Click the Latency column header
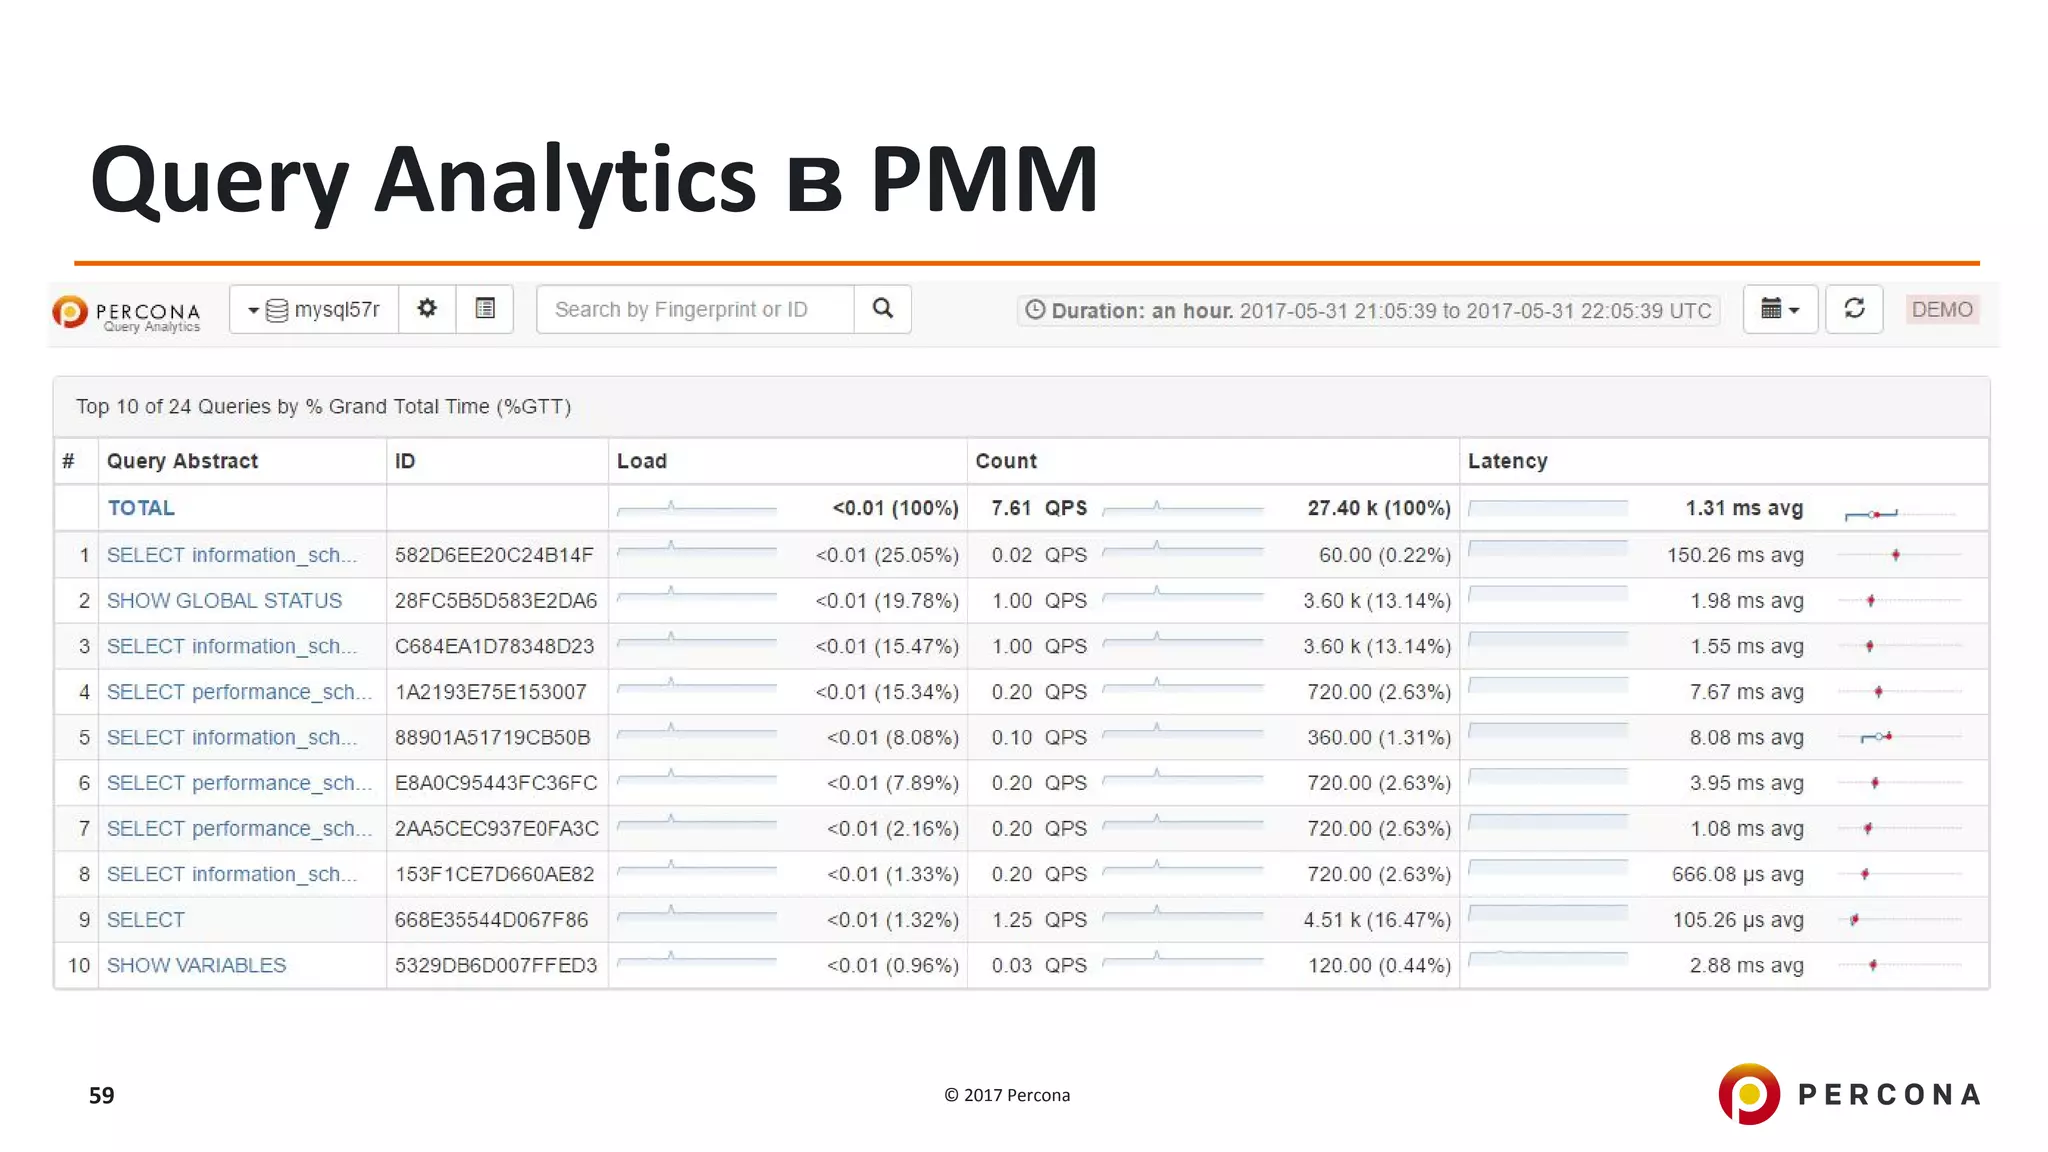Screen dimensions: 2048x1152 (1507, 461)
